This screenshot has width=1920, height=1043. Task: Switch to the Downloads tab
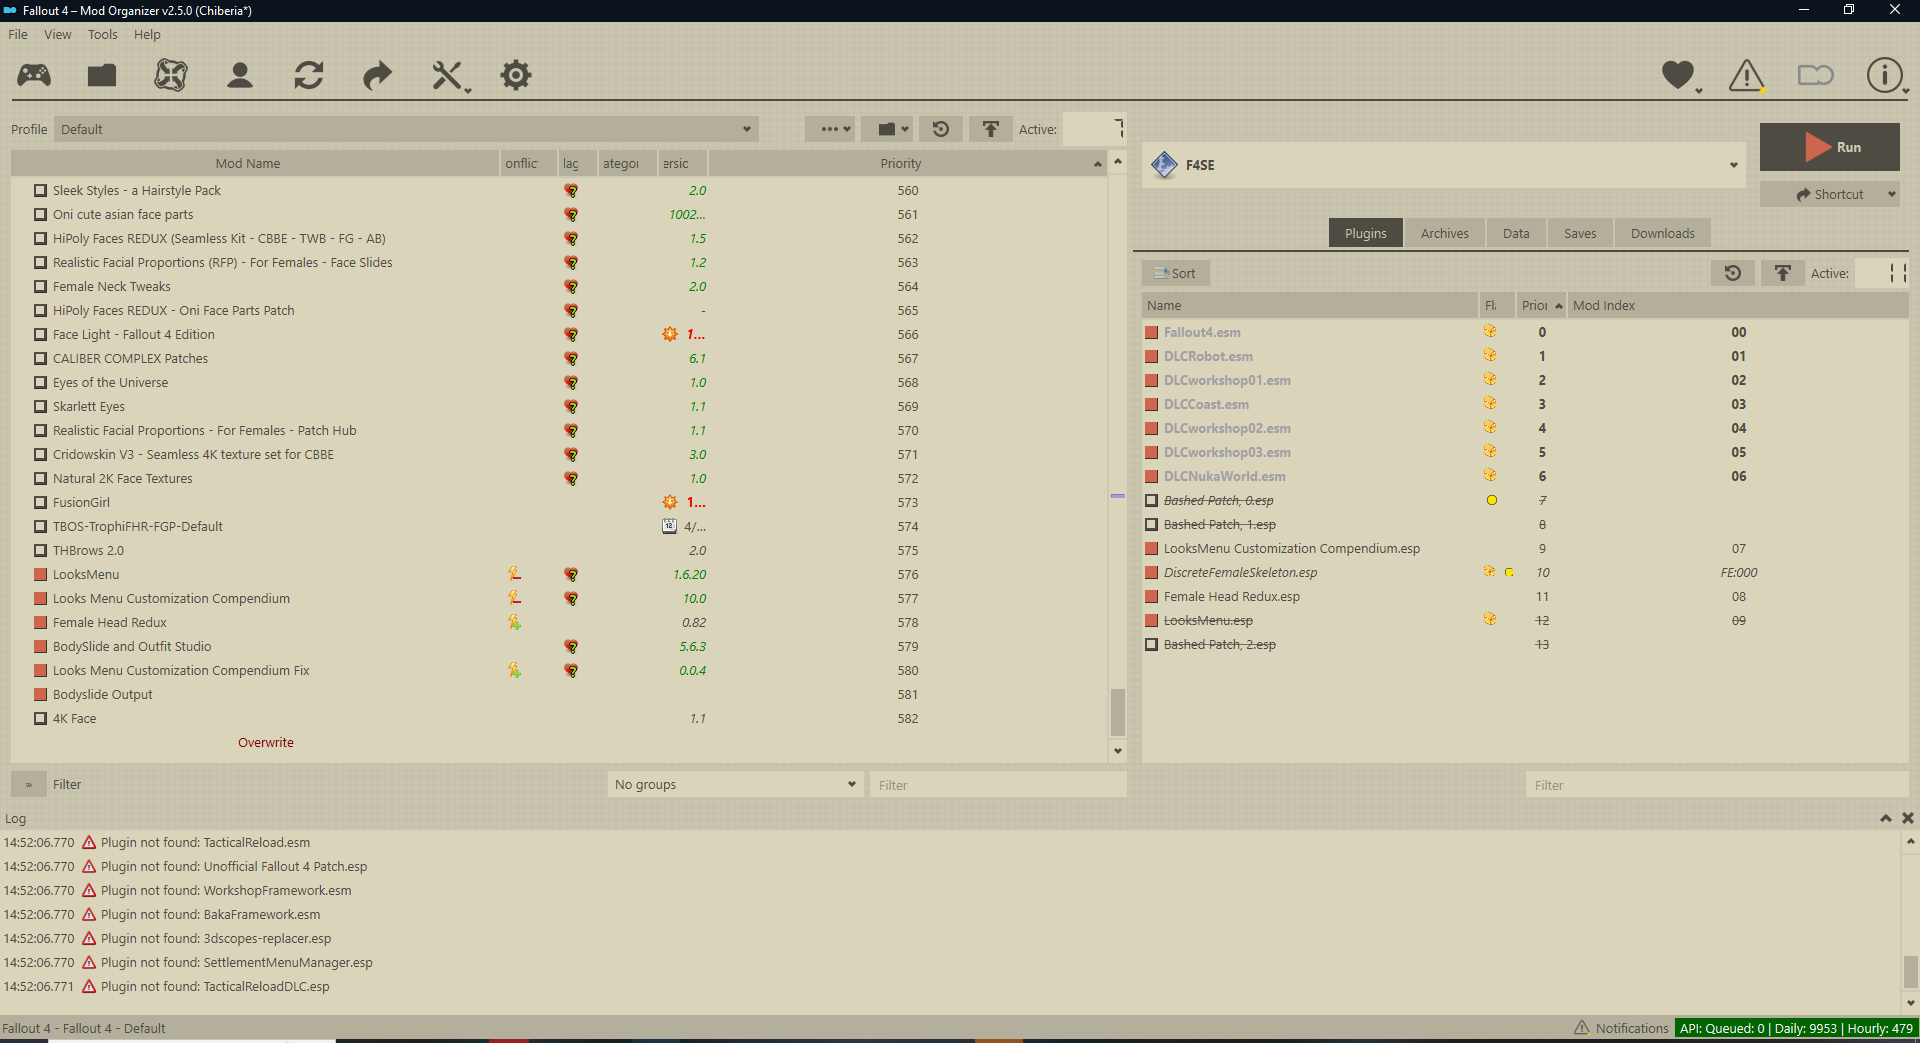click(1662, 232)
